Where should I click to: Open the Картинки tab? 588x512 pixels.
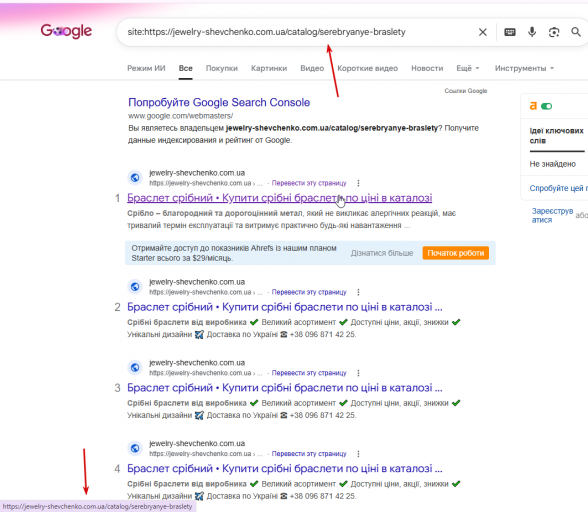(269, 68)
